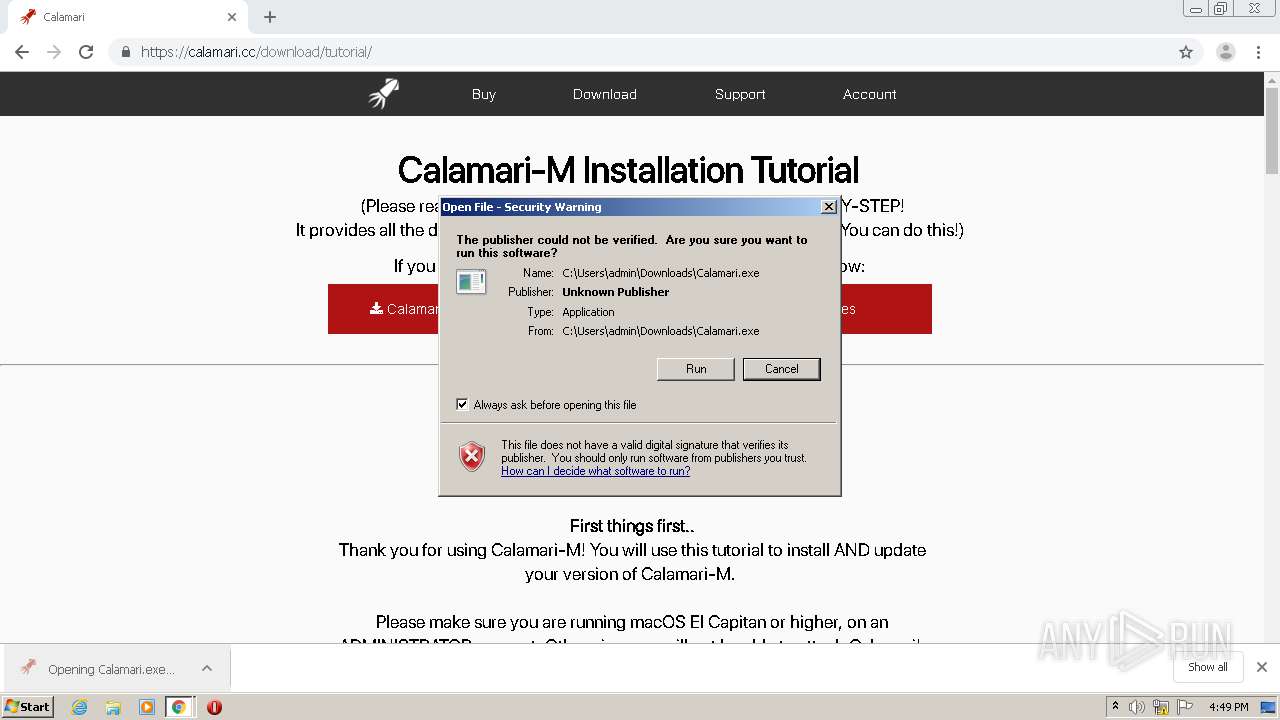Screen dimensions: 1280x720
Task: Click the red shield warning icon
Action: coord(472,457)
